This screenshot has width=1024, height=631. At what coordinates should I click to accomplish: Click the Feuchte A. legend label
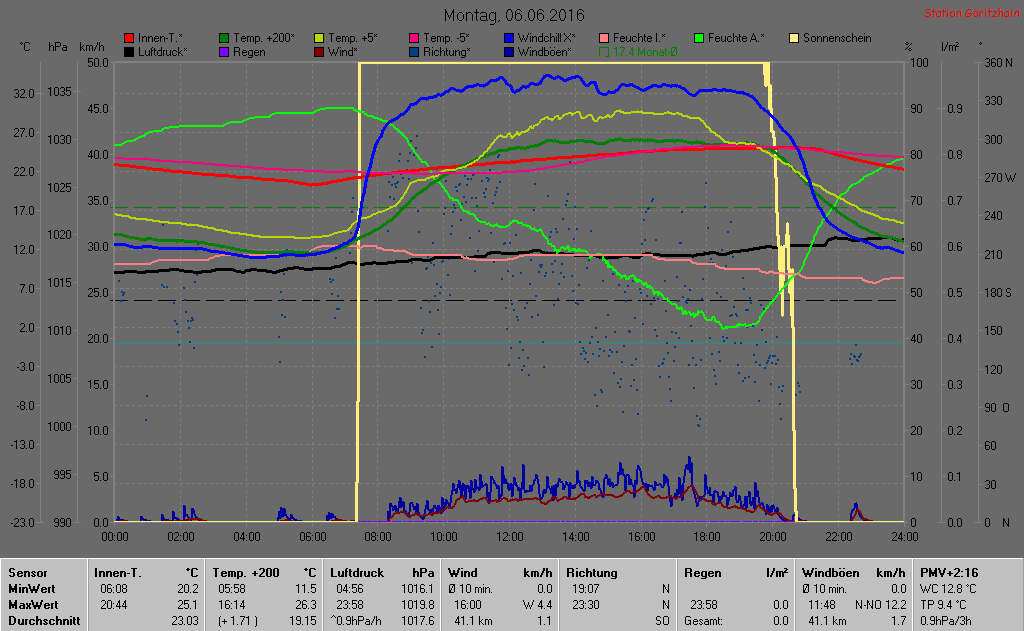[x=736, y=39]
